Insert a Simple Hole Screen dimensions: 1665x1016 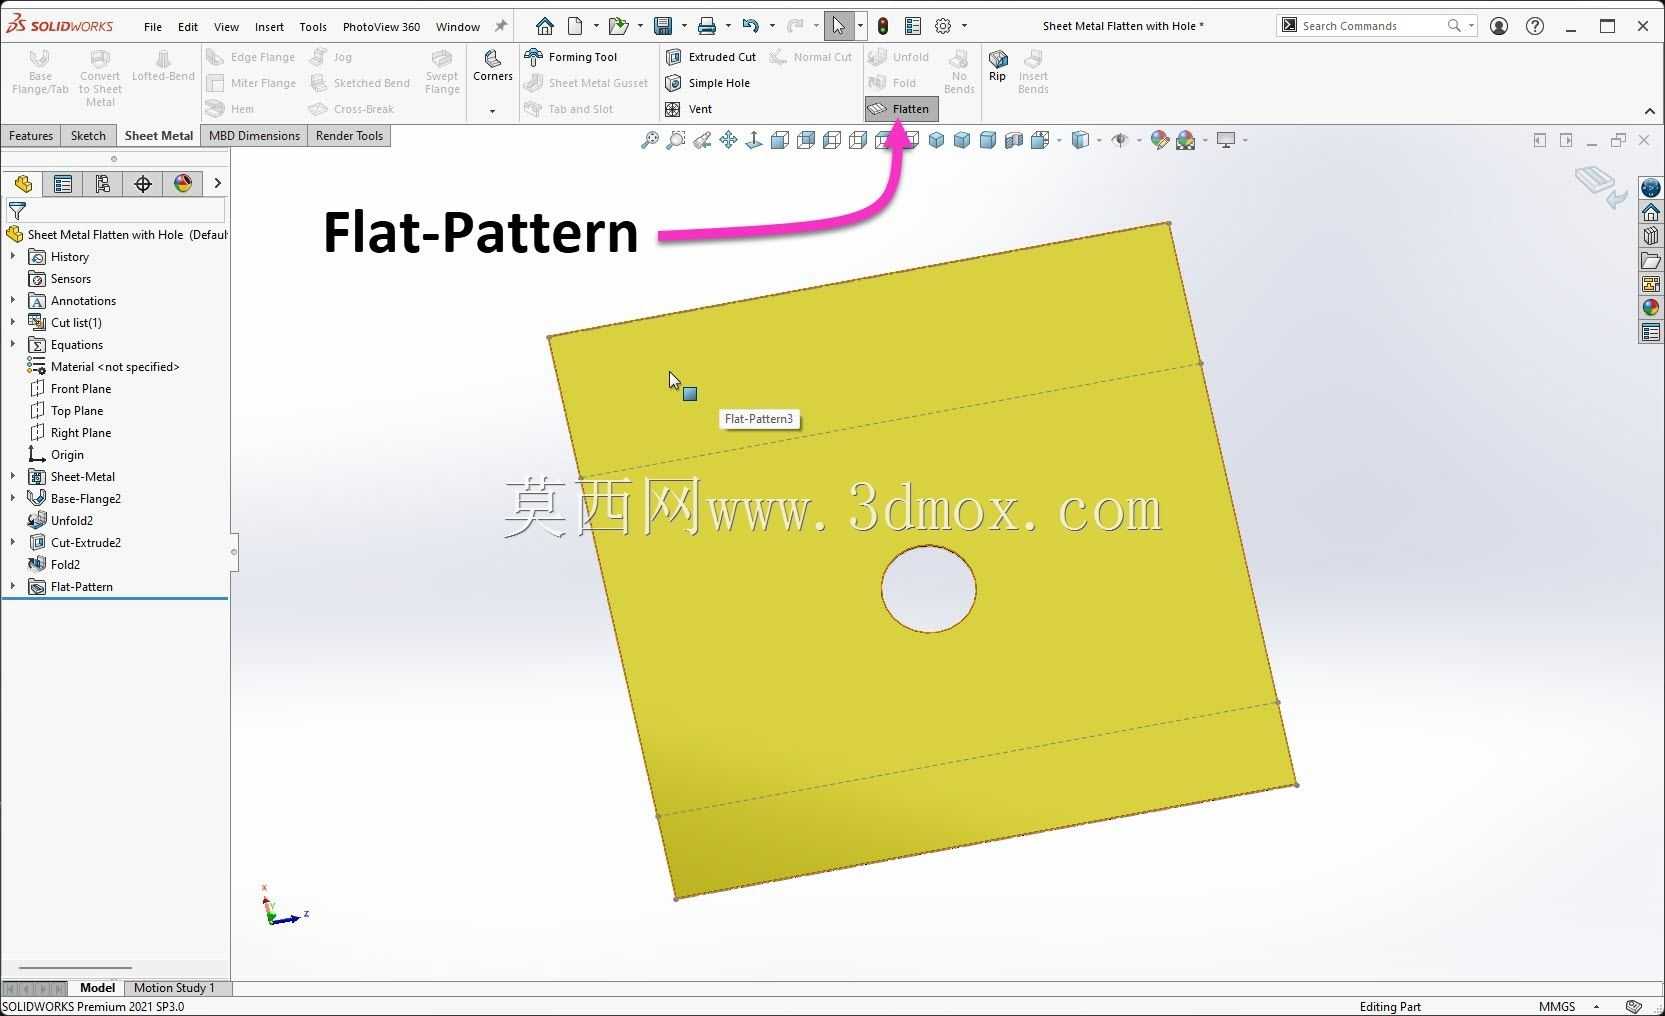click(708, 83)
